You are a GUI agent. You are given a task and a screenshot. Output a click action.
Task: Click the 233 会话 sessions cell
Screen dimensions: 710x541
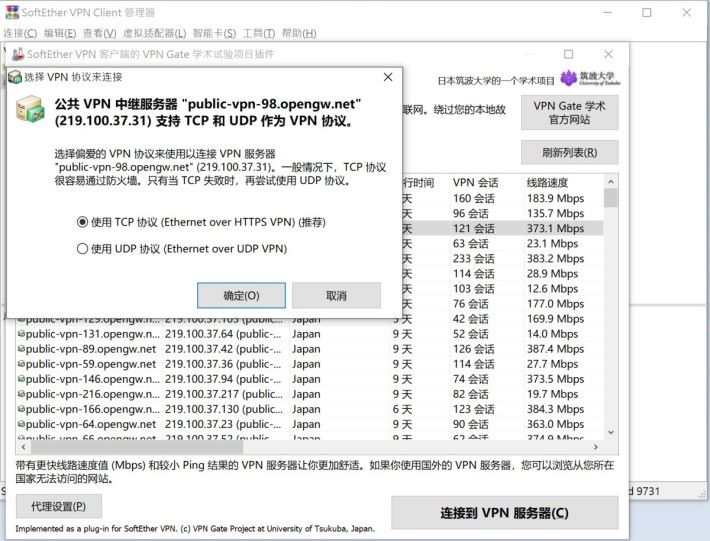(474, 259)
